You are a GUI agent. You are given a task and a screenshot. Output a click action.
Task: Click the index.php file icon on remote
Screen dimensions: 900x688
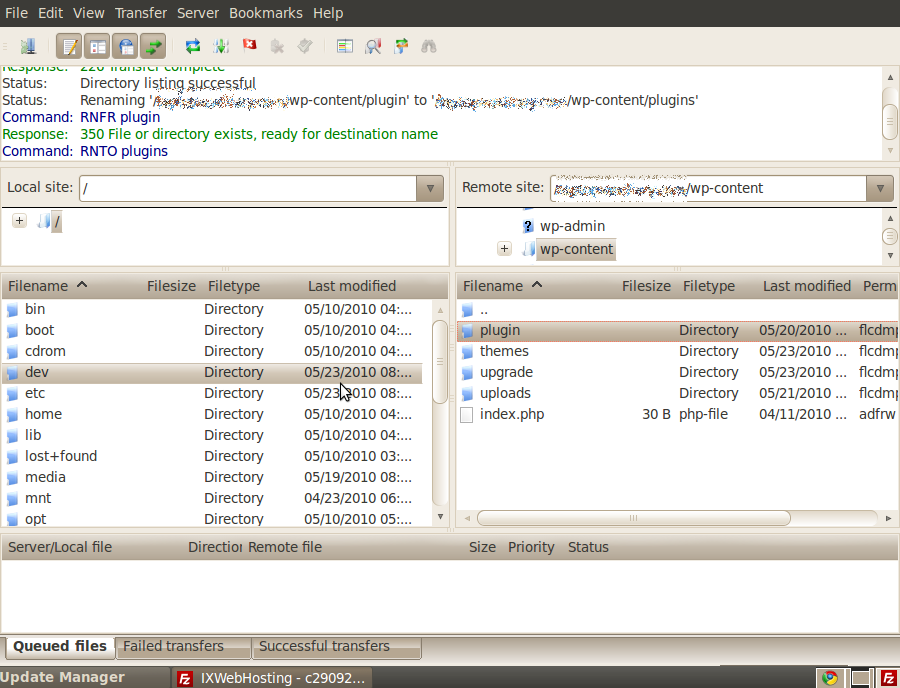467,415
